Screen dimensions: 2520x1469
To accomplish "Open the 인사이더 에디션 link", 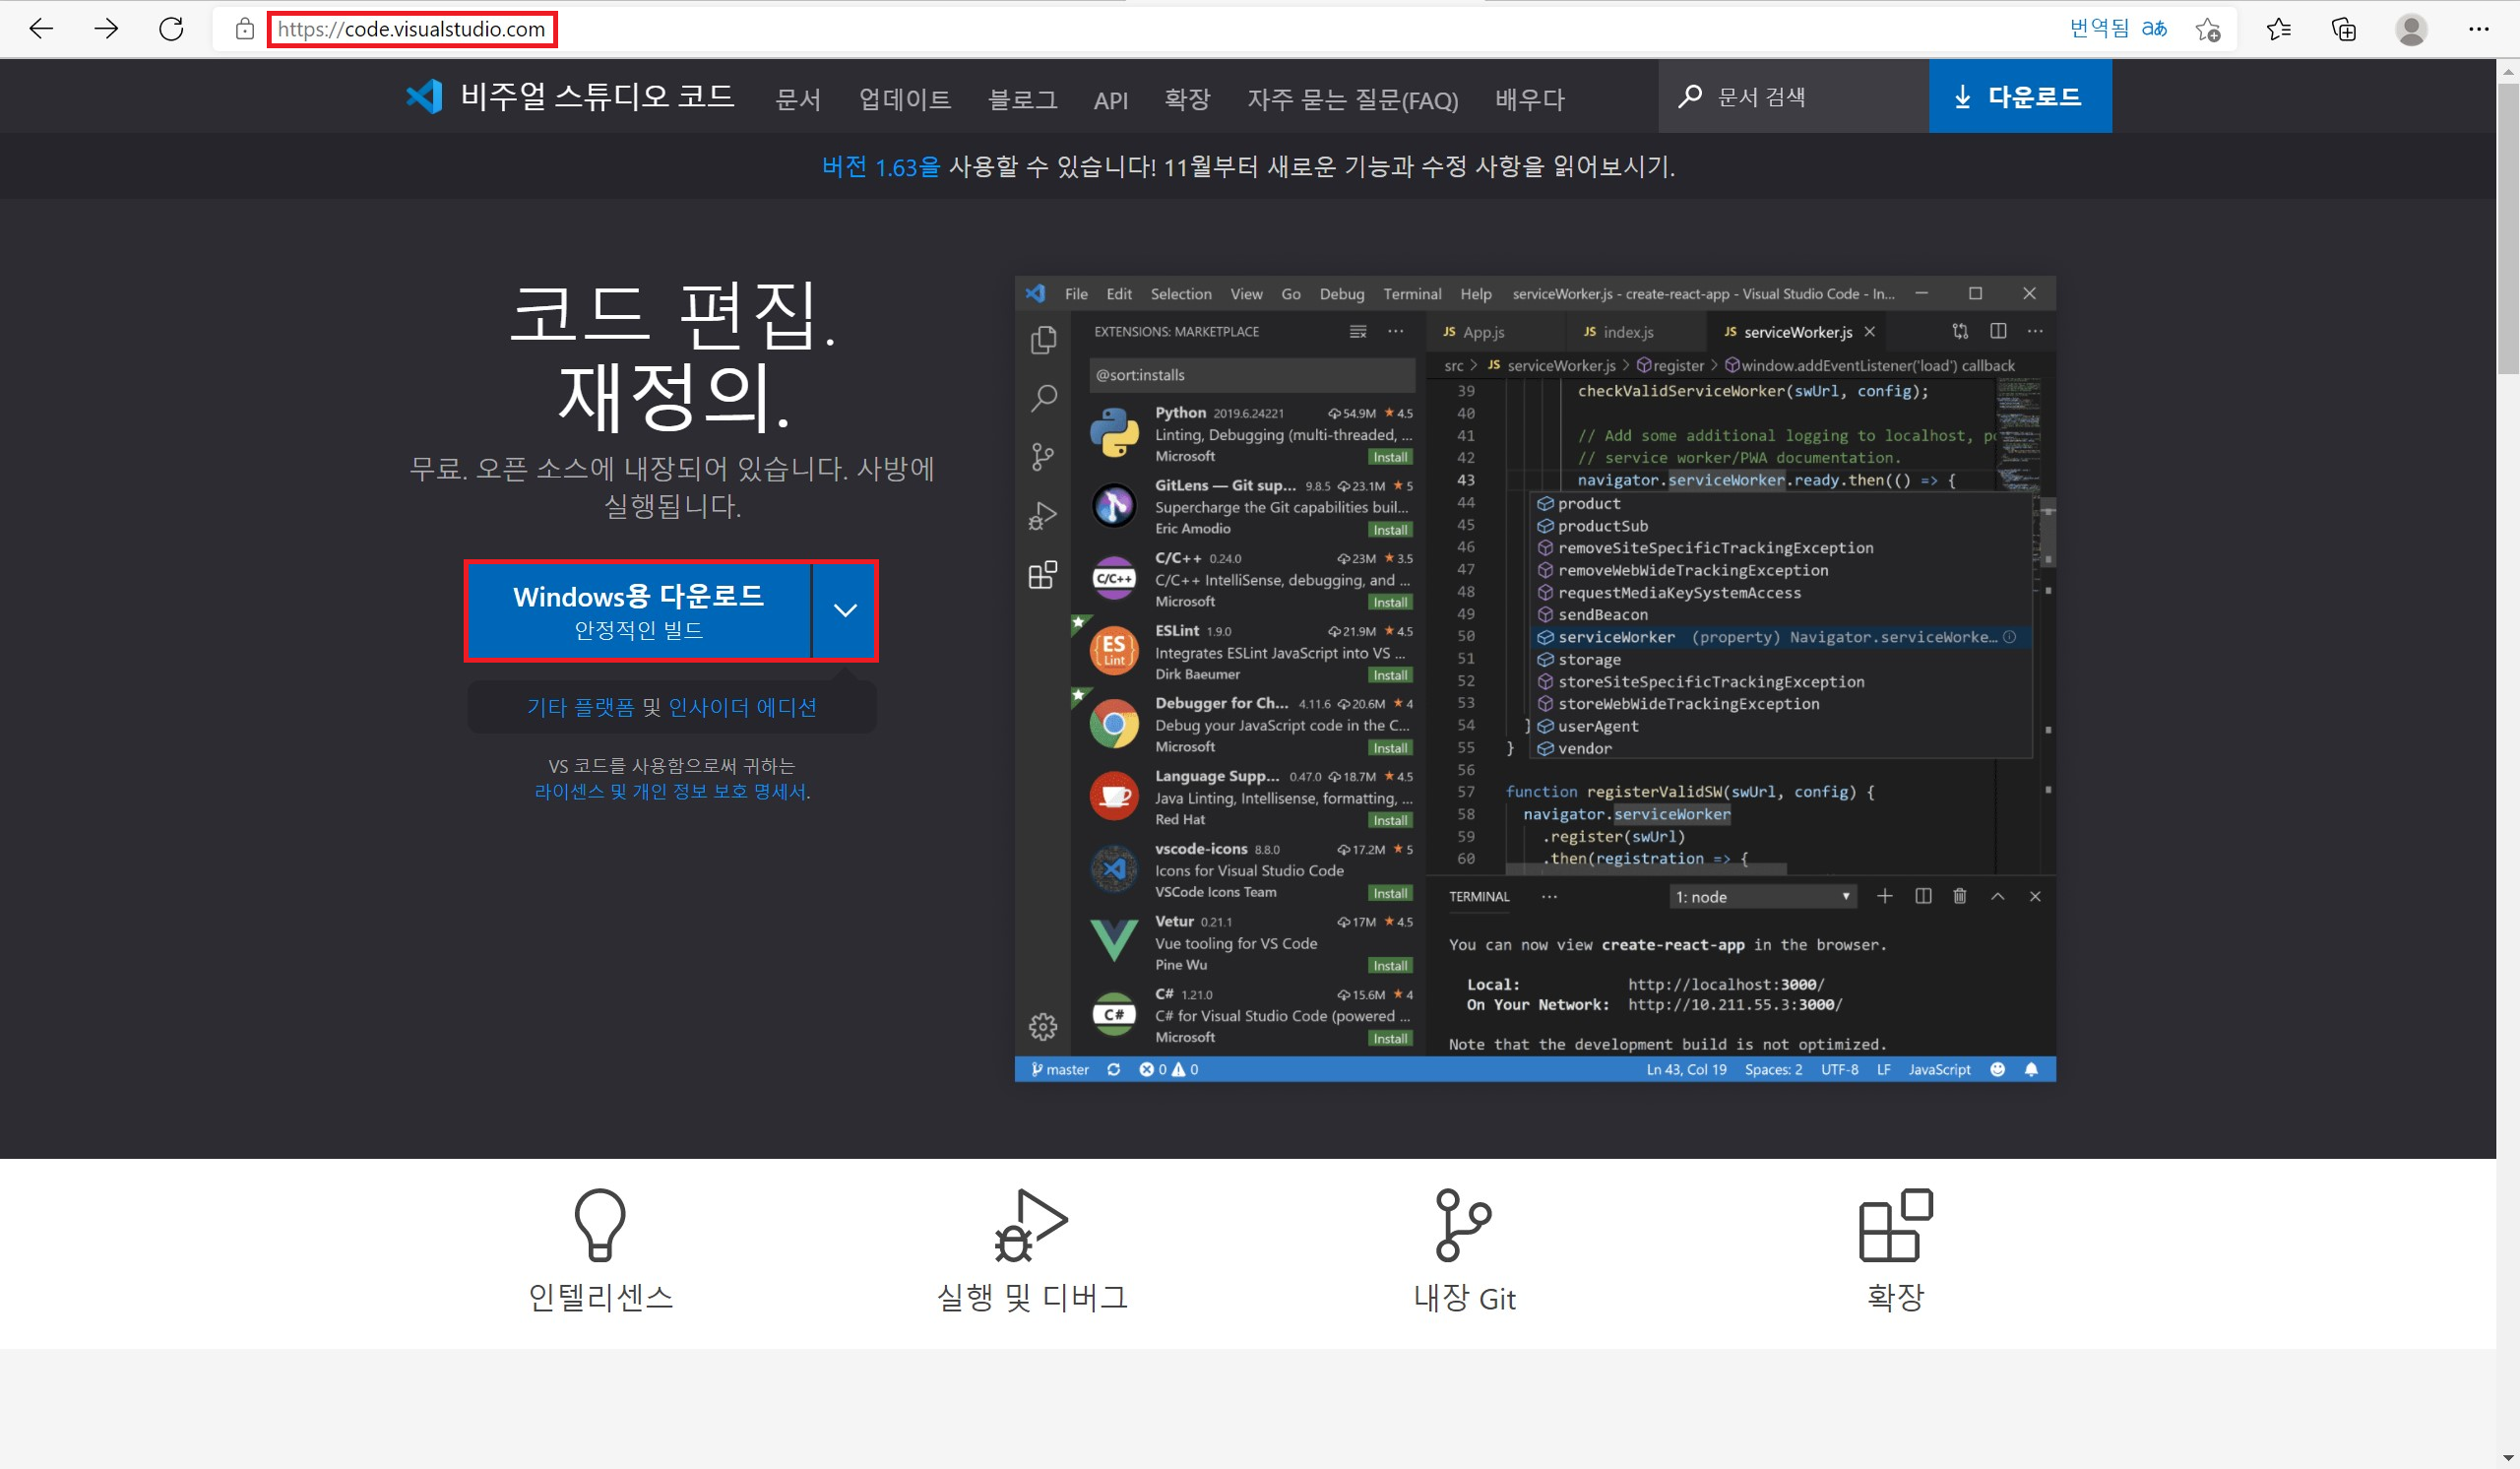I will pyautogui.click(x=742, y=707).
